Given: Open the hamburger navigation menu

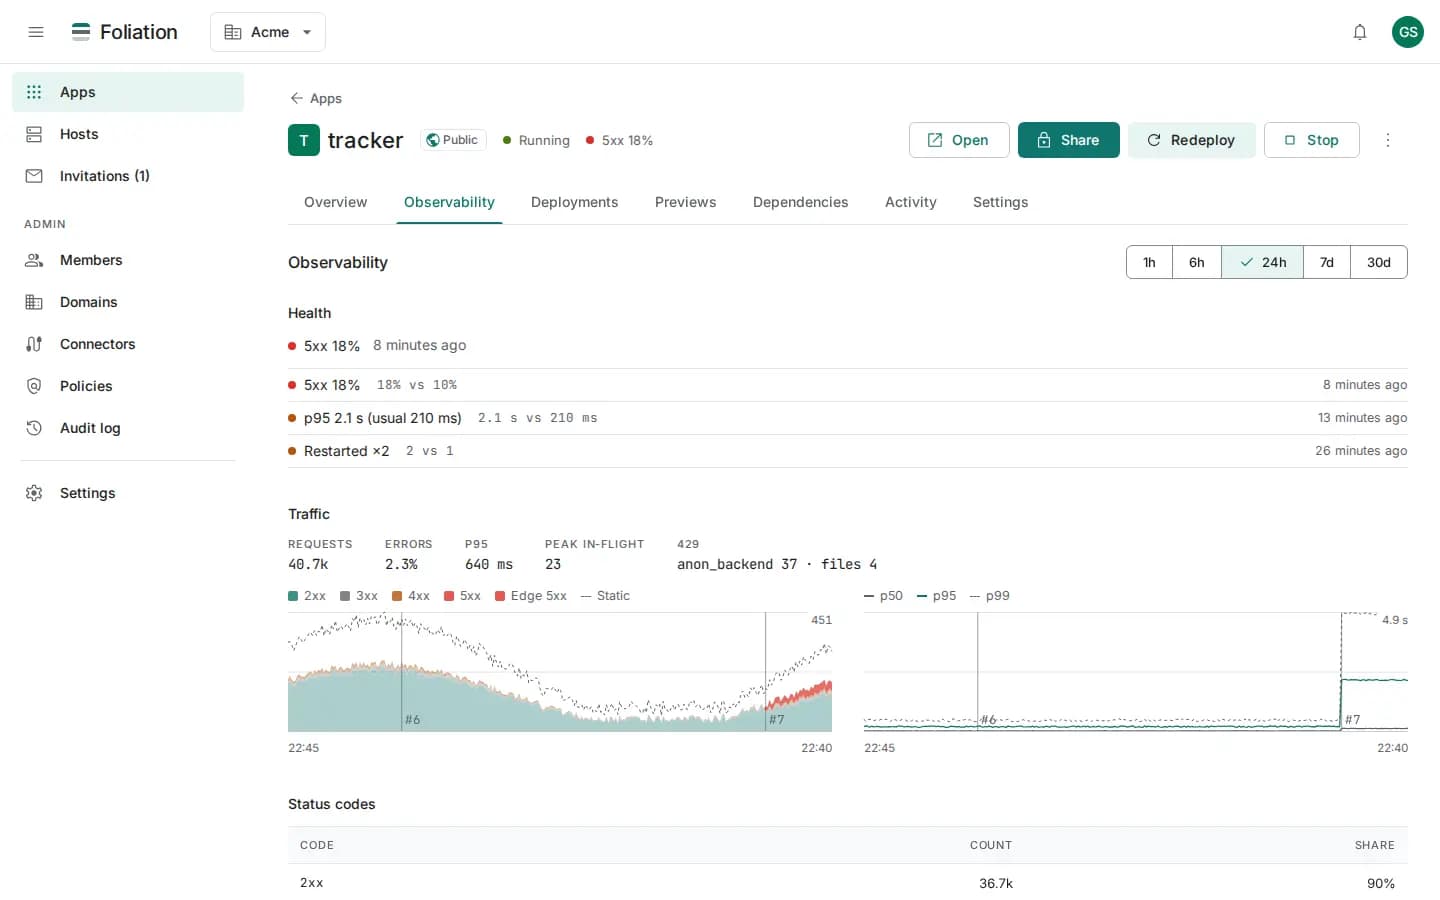Looking at the screenshot, I should (36, 32).
